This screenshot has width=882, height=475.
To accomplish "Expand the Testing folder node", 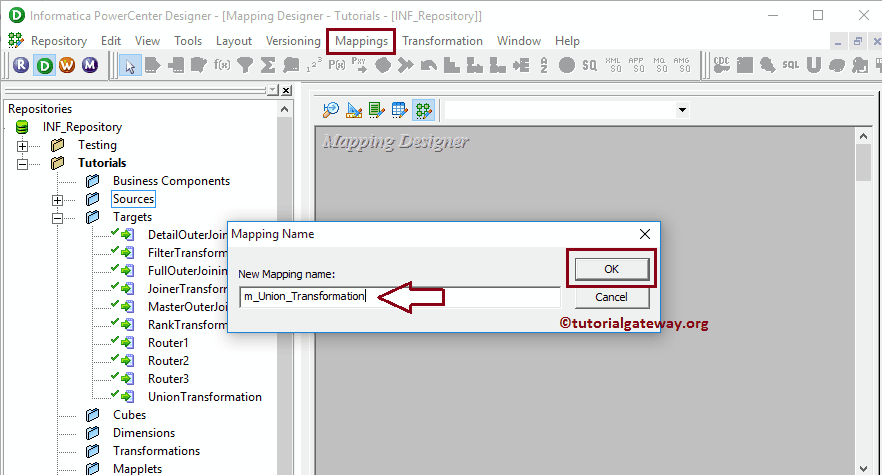I will point(22,146).
